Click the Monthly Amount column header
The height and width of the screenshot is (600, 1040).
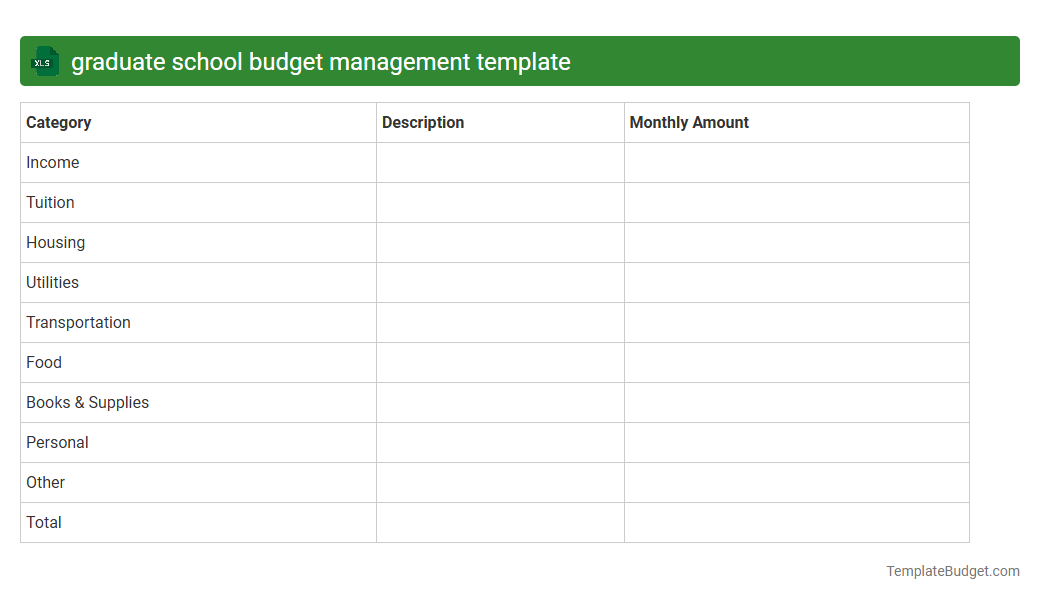tap(688, 122)
